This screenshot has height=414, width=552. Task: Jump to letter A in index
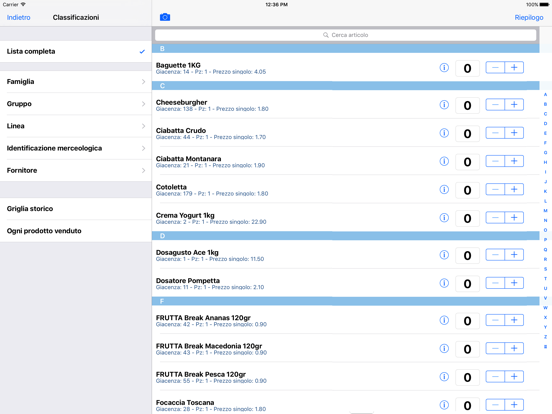(545, 94)
